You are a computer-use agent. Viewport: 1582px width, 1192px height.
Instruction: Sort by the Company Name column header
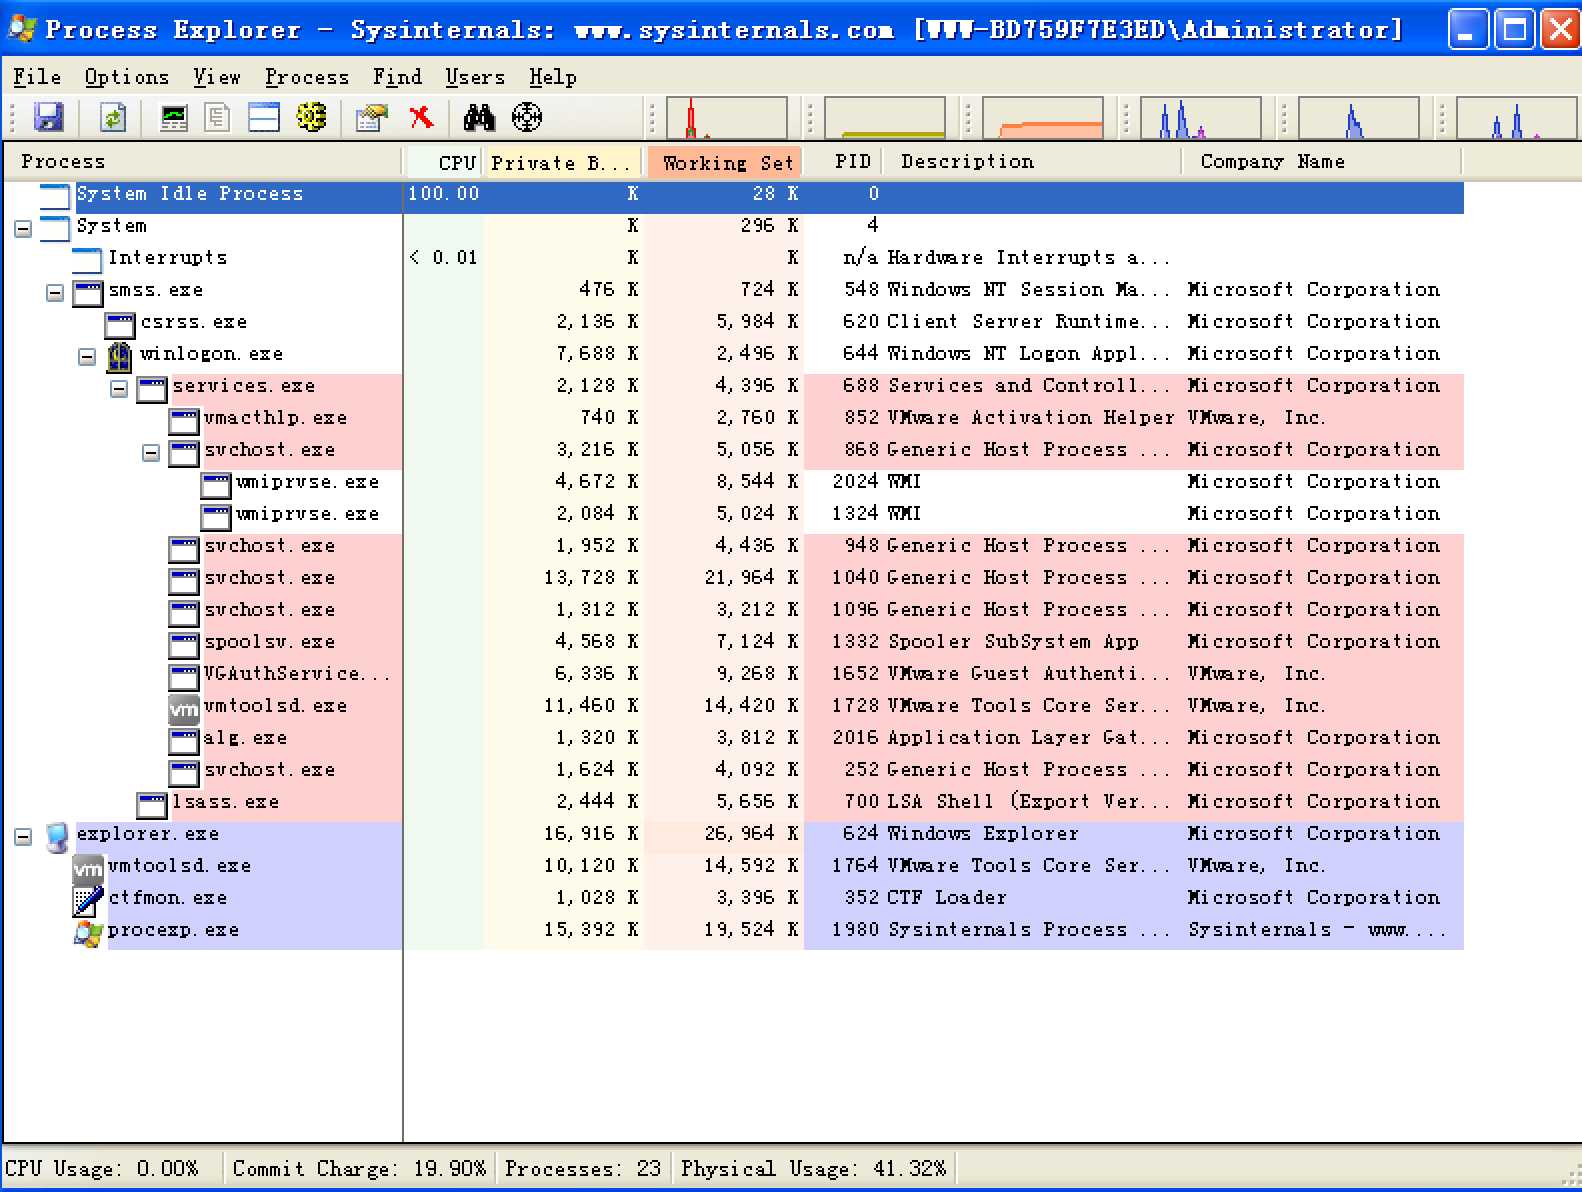click(x=1323, y=162)
